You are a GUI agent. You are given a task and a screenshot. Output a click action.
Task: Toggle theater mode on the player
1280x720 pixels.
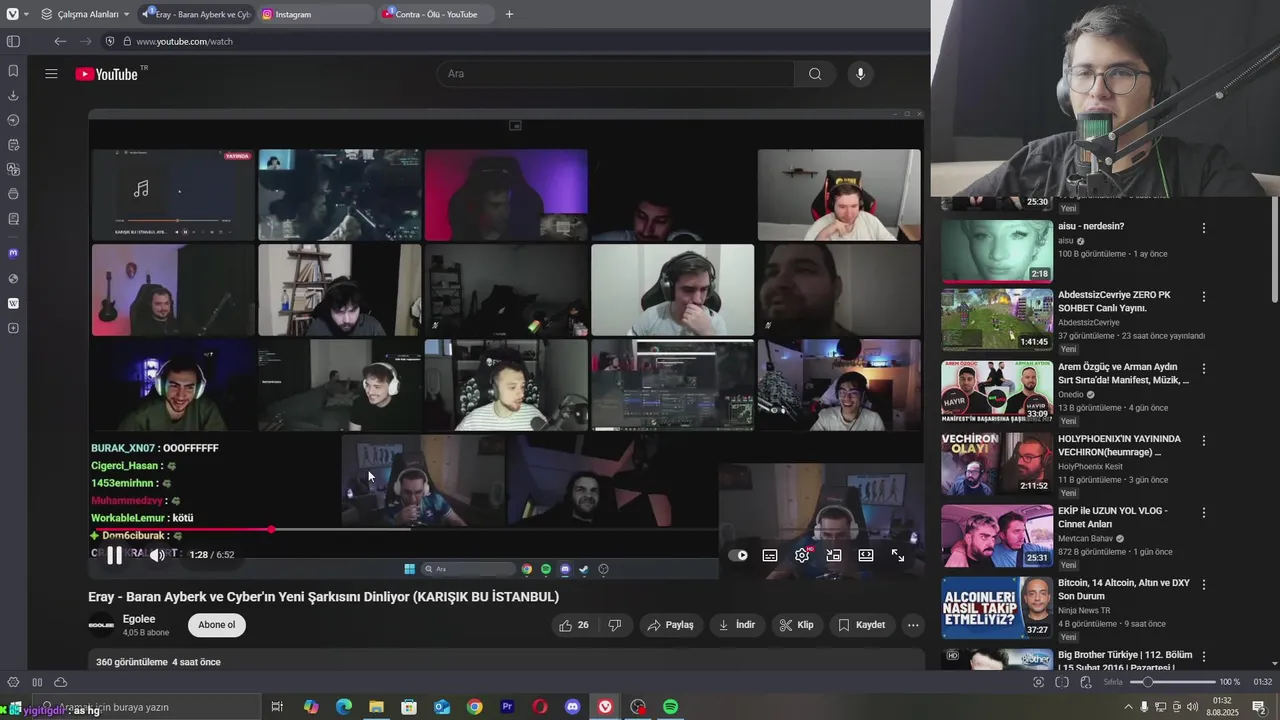(866, 555)
